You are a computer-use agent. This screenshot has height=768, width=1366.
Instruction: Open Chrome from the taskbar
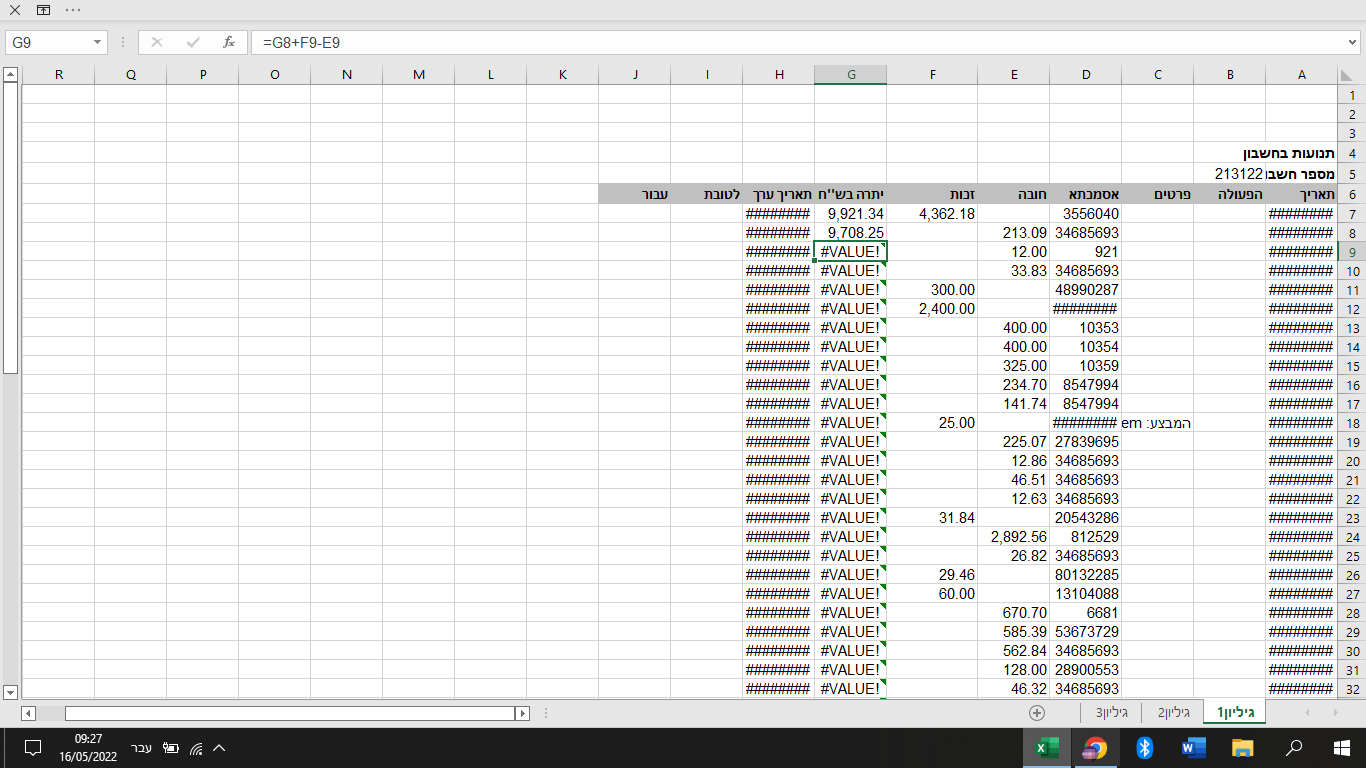(1095, 748)
